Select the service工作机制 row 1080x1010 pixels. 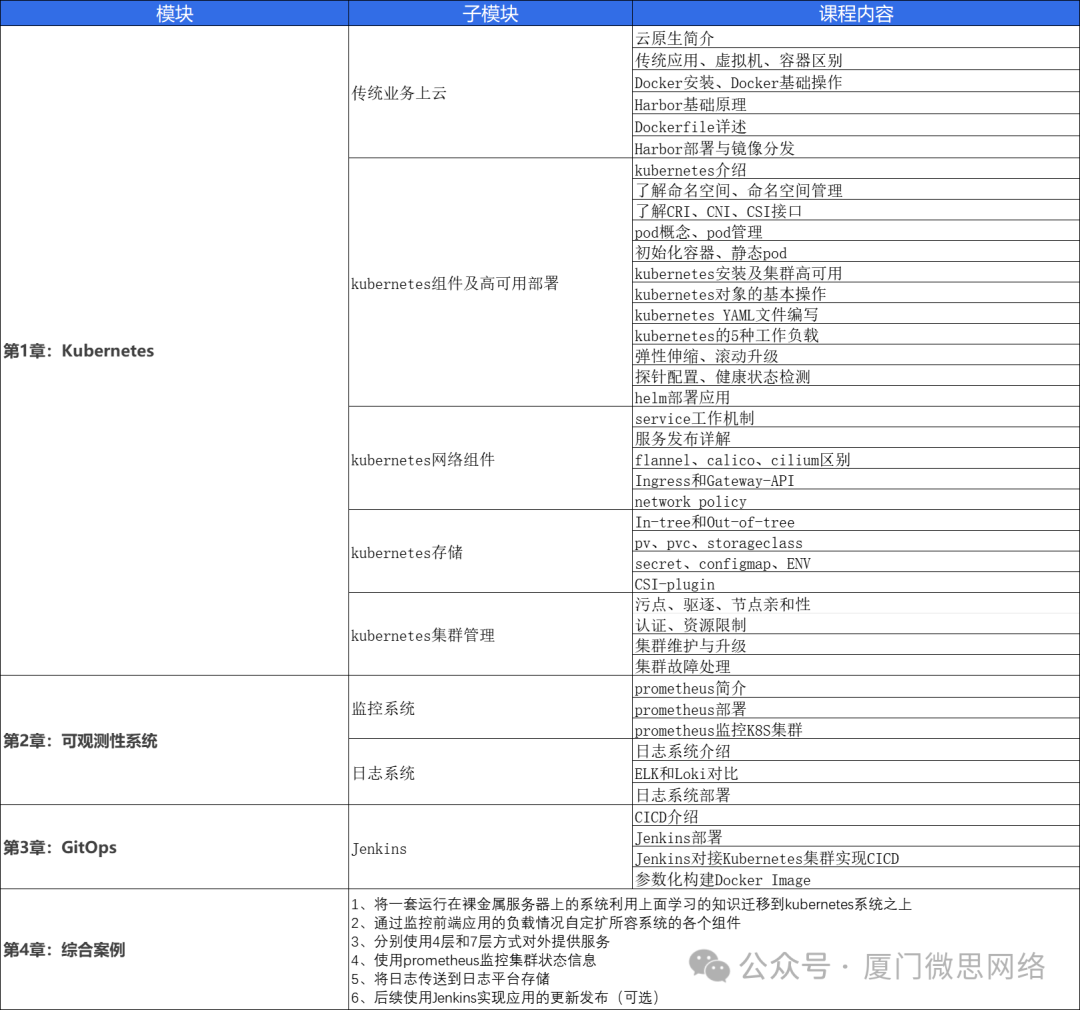855,417
